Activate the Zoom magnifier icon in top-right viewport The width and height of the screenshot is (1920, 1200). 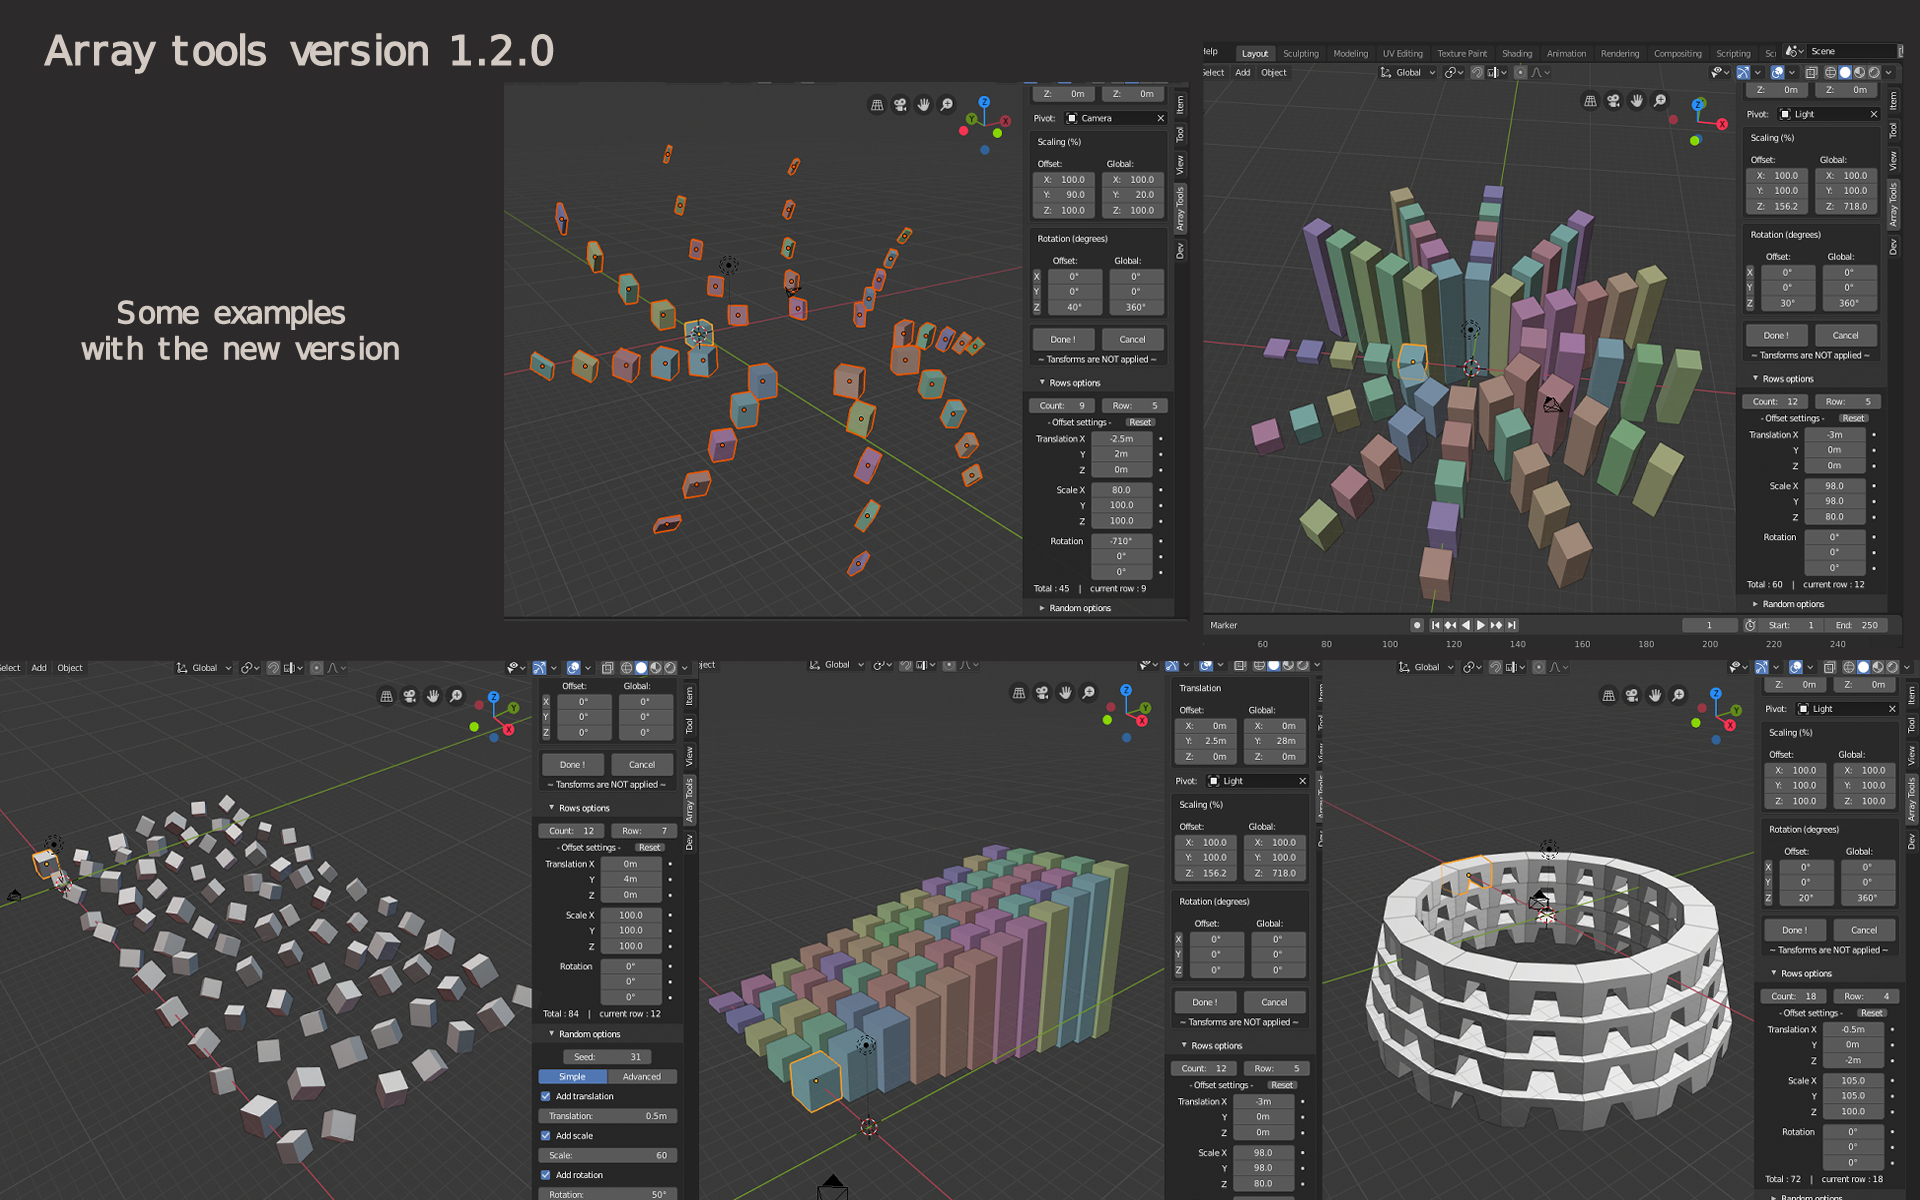pos(1659,101)
